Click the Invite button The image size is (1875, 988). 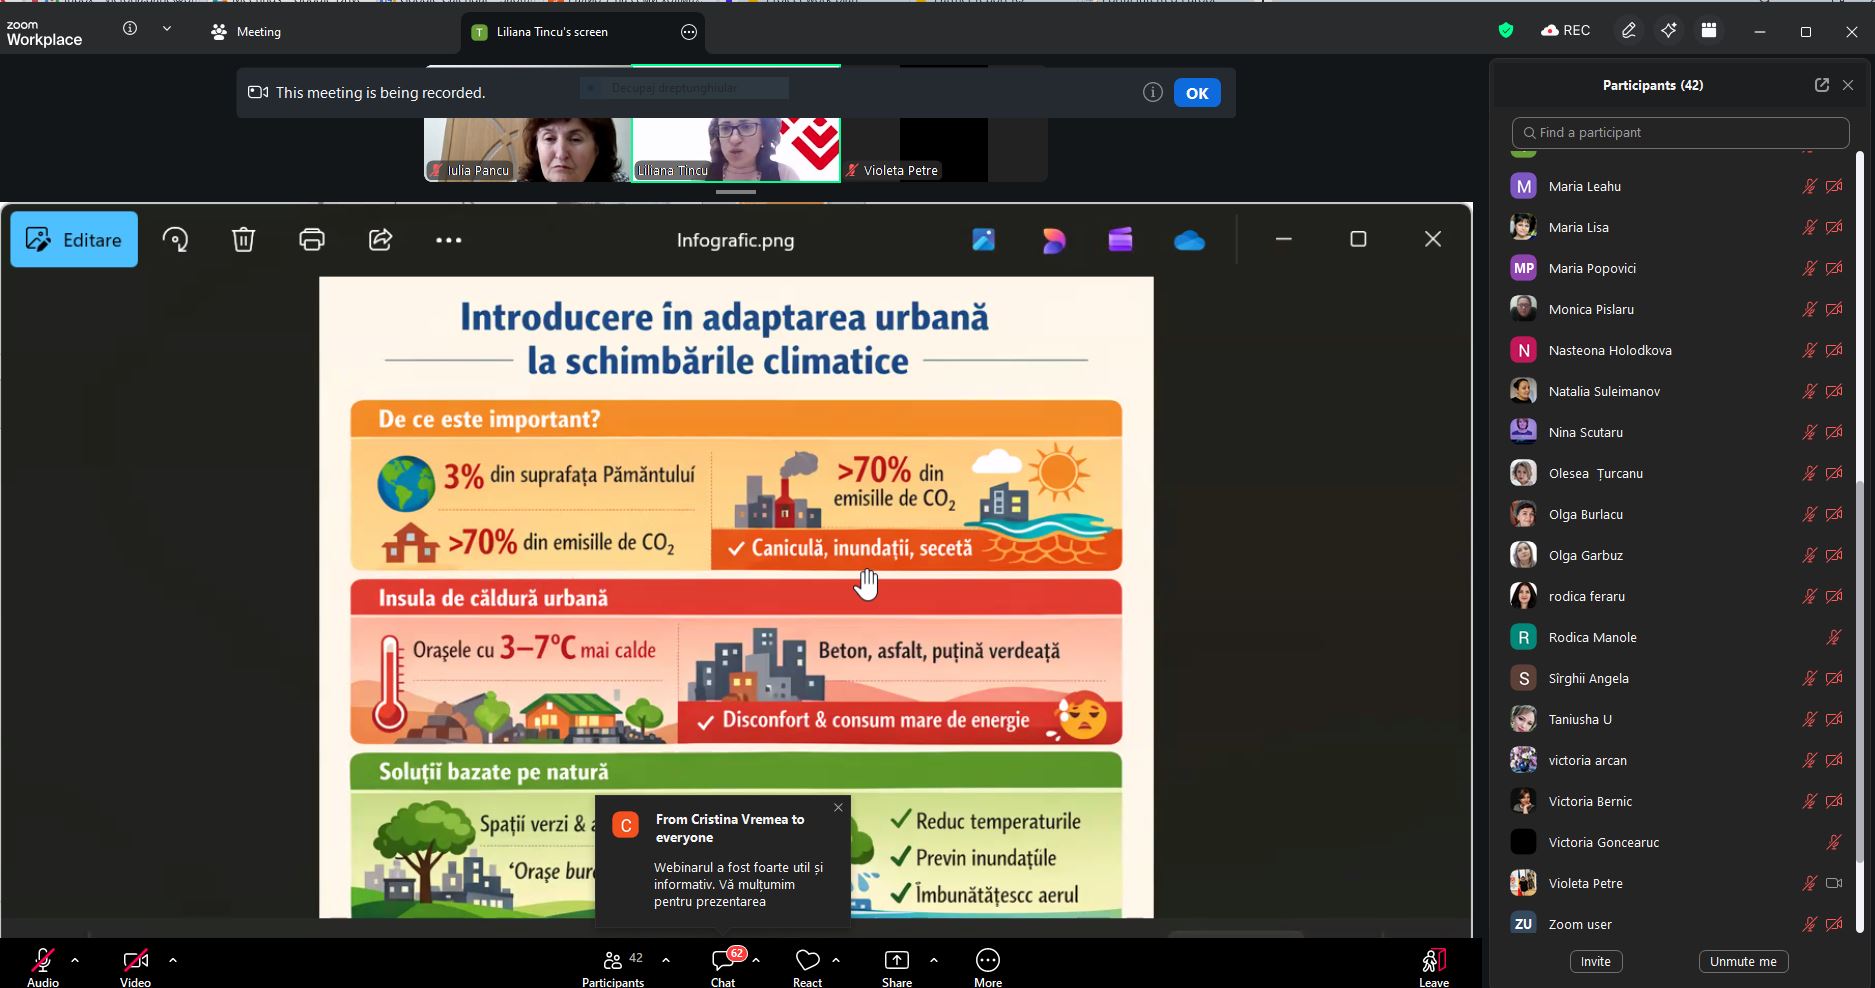(1595, 961)
